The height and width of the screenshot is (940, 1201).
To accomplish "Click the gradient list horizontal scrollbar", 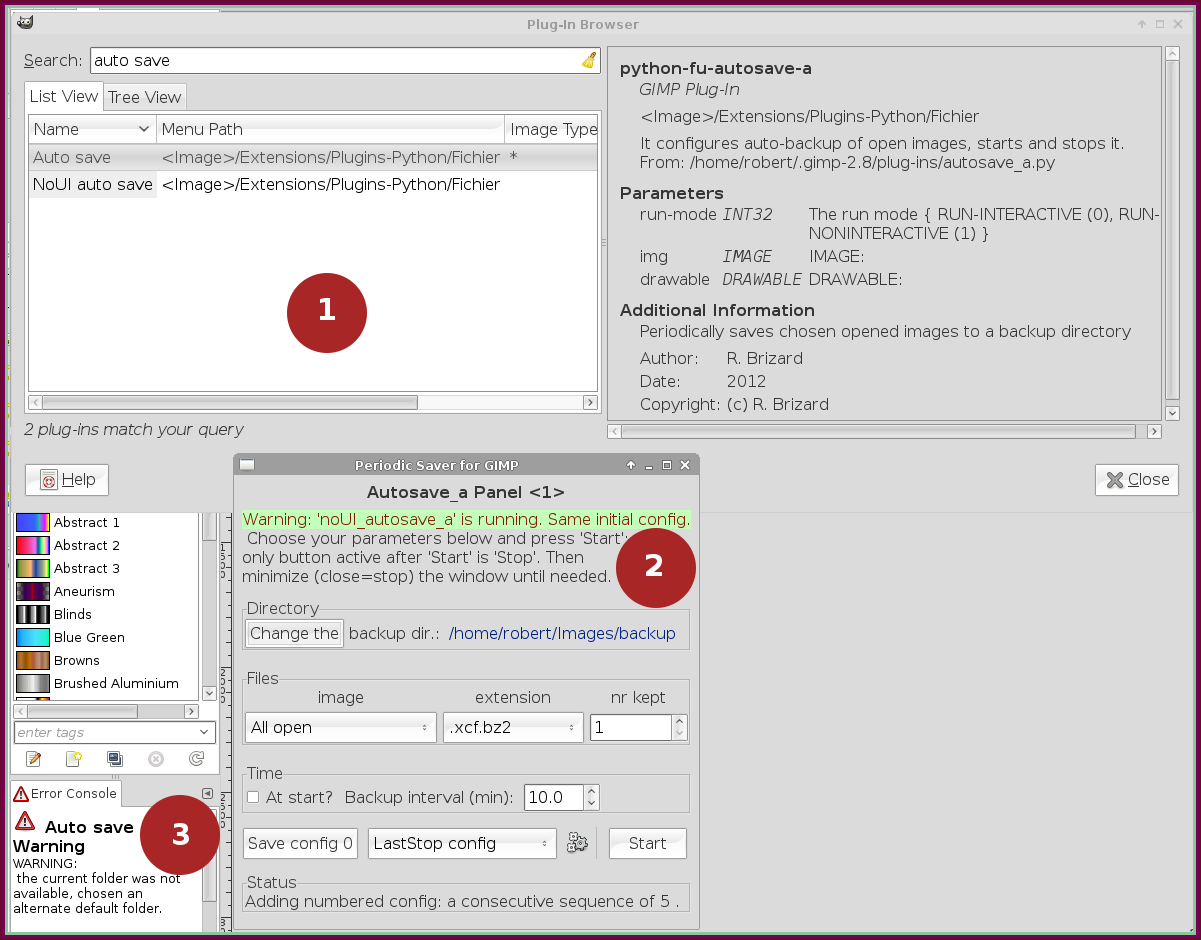I will [x=84, y=711].
